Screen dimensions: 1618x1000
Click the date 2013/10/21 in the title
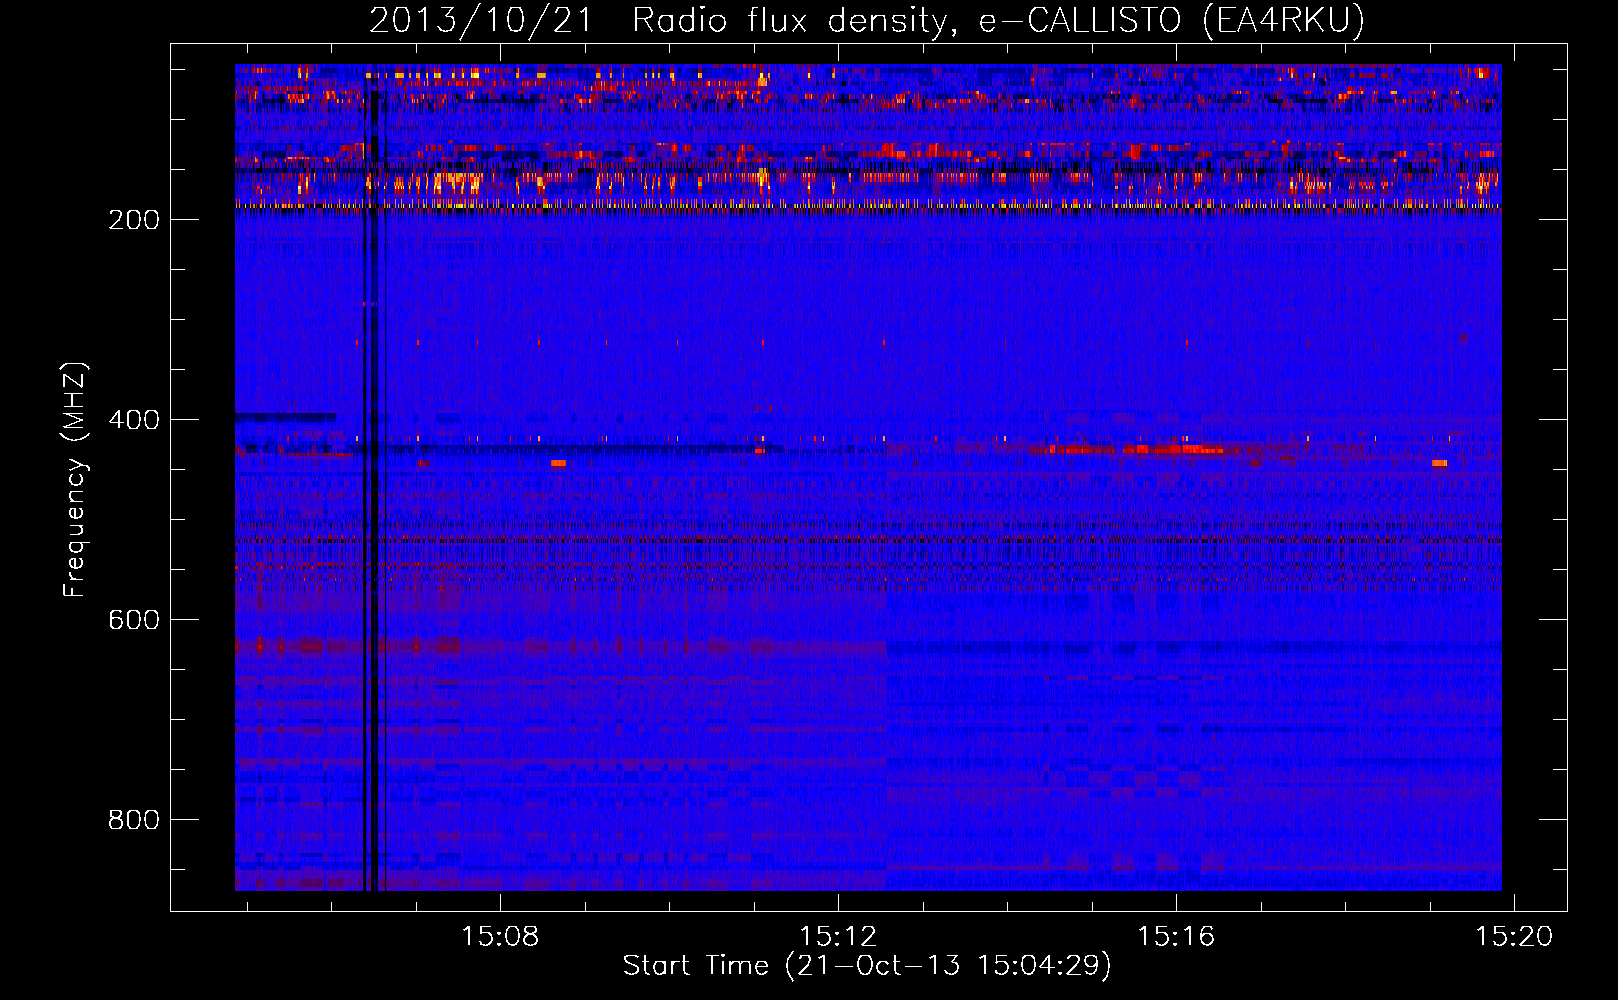click(x=482, y=20)
